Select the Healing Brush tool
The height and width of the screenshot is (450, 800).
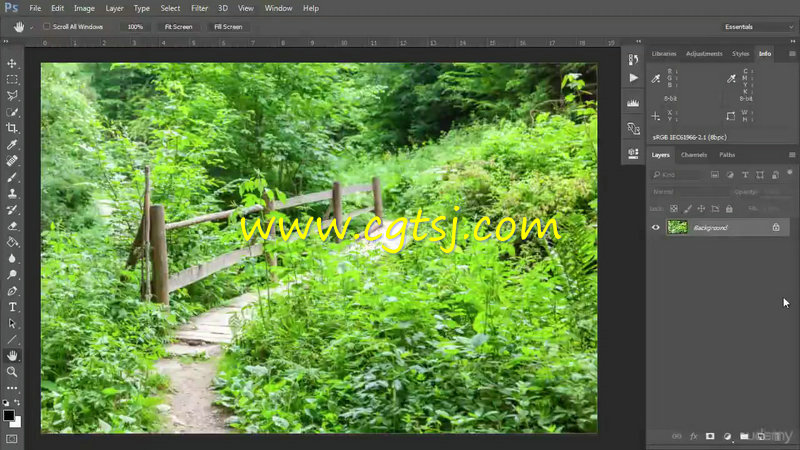coord(12,161)
